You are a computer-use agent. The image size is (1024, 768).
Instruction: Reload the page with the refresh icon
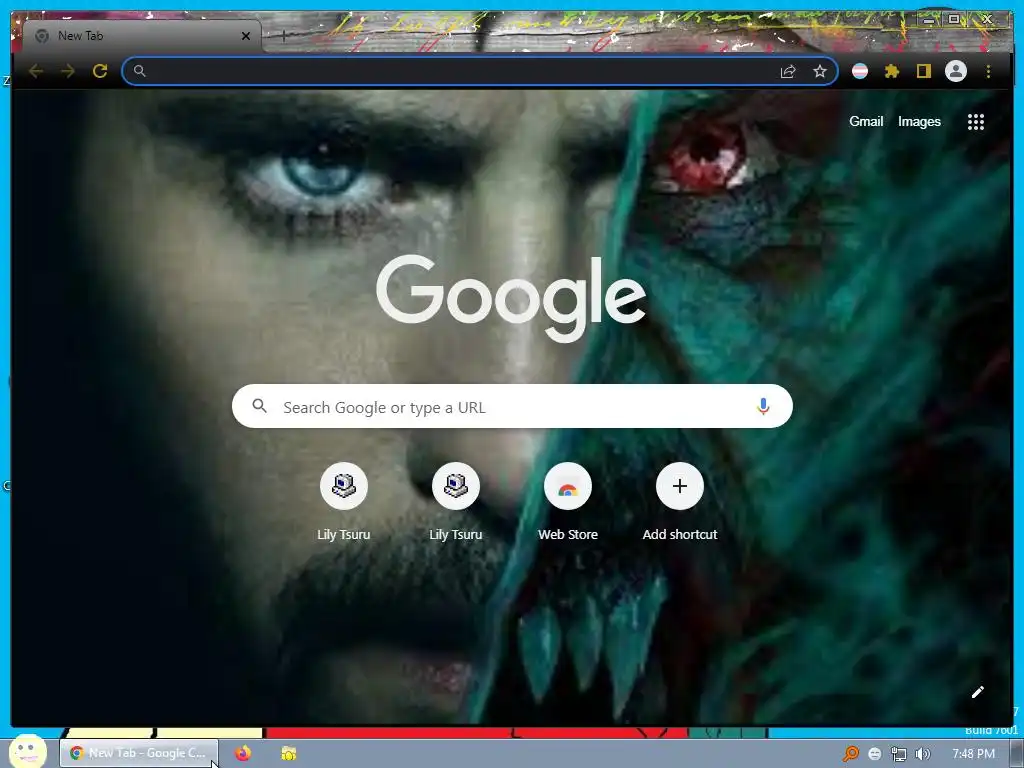point(100,71)
